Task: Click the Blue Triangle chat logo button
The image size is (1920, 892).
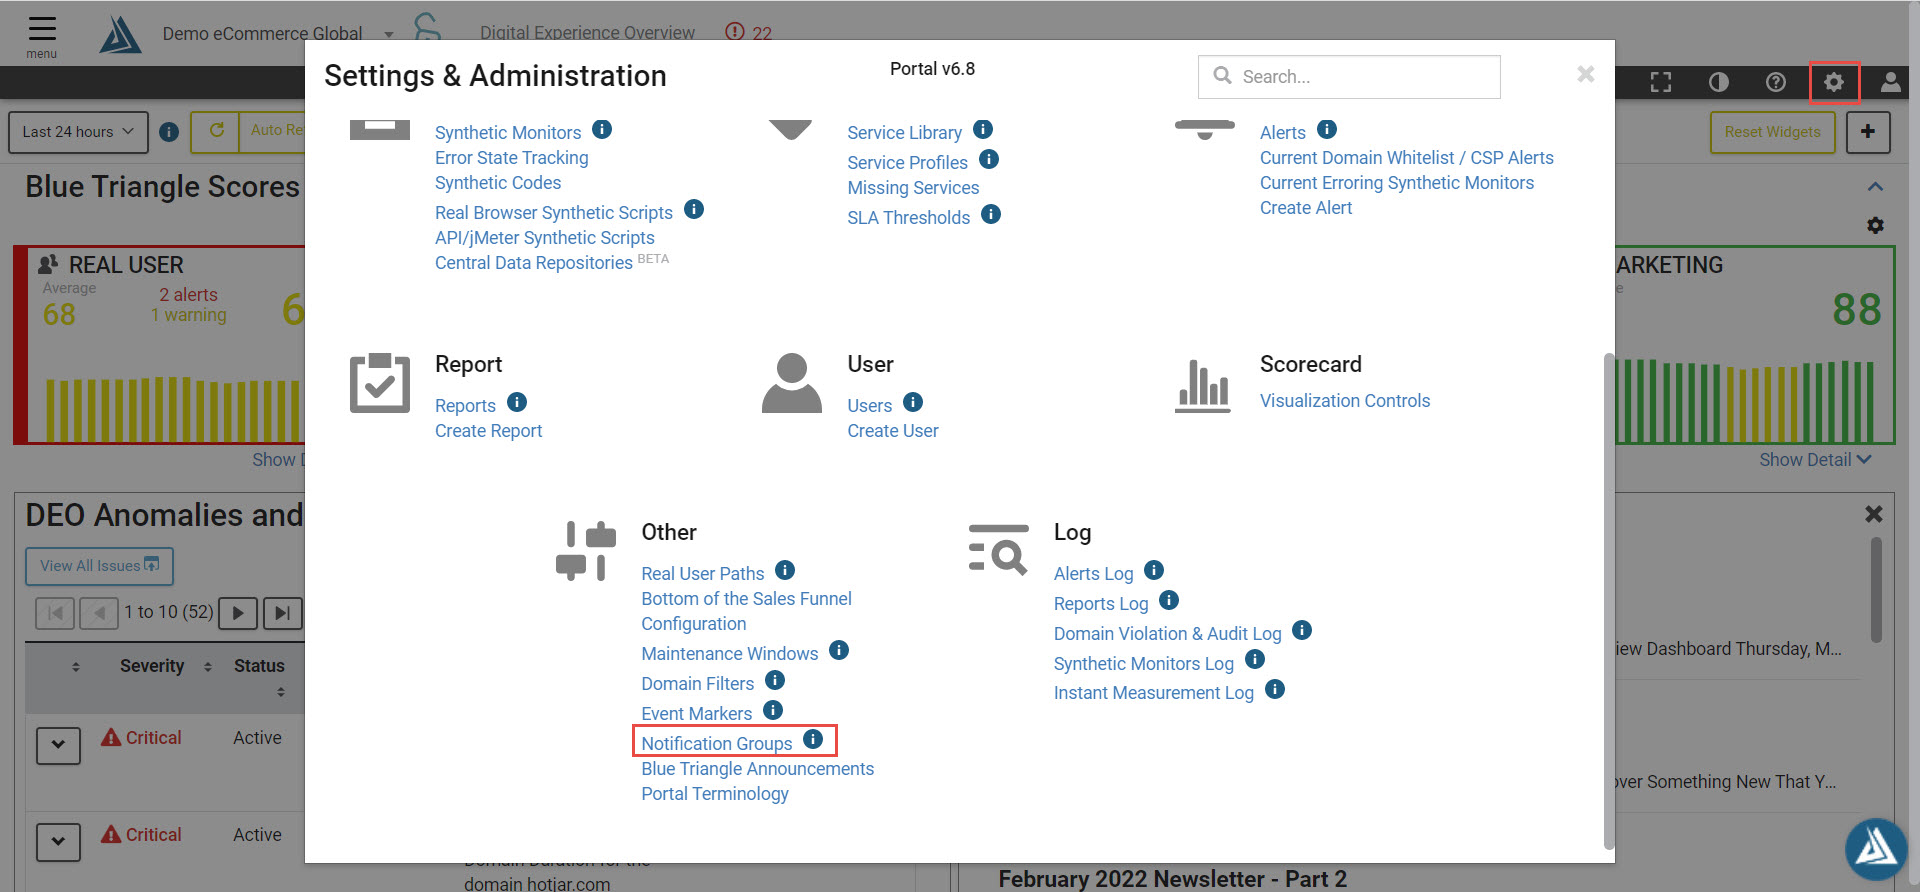Action: pos(1876,850)
